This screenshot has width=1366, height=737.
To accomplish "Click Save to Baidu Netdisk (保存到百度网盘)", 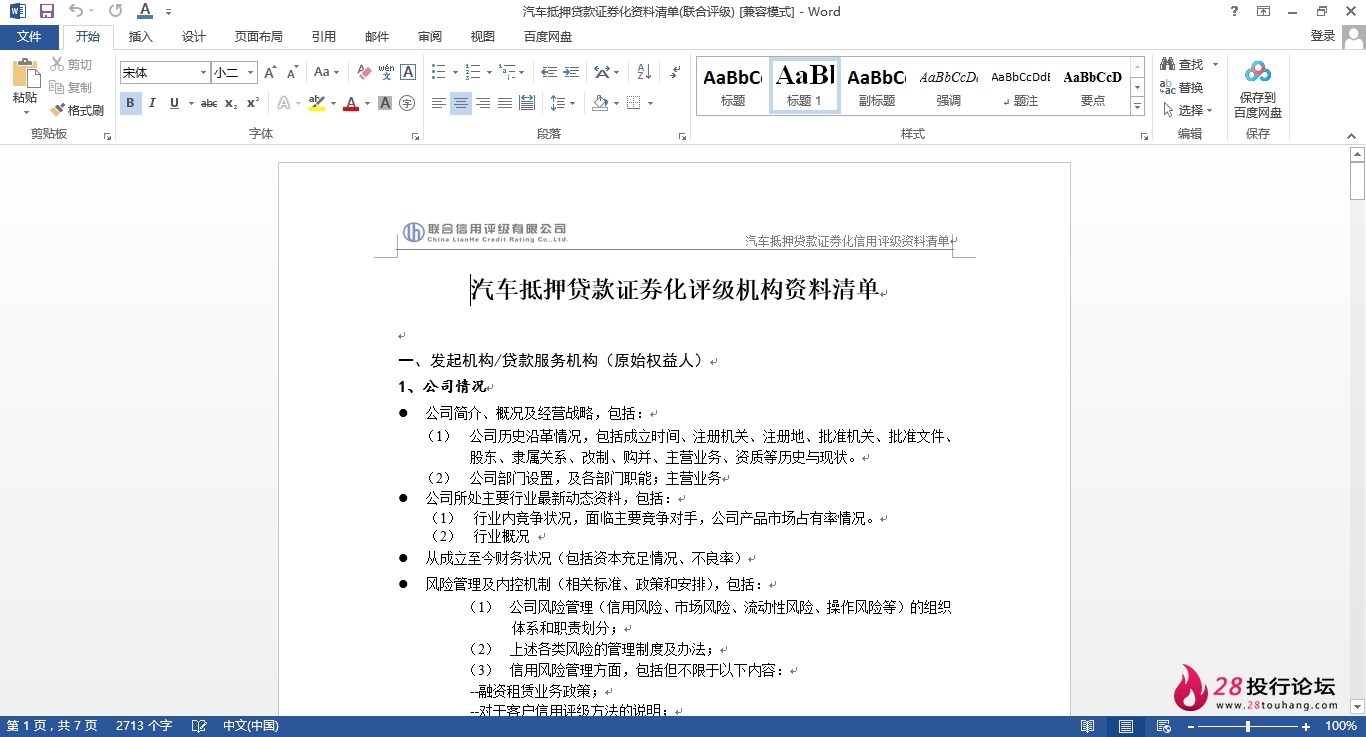I will pyautogui.click(x=1258, y=88).
